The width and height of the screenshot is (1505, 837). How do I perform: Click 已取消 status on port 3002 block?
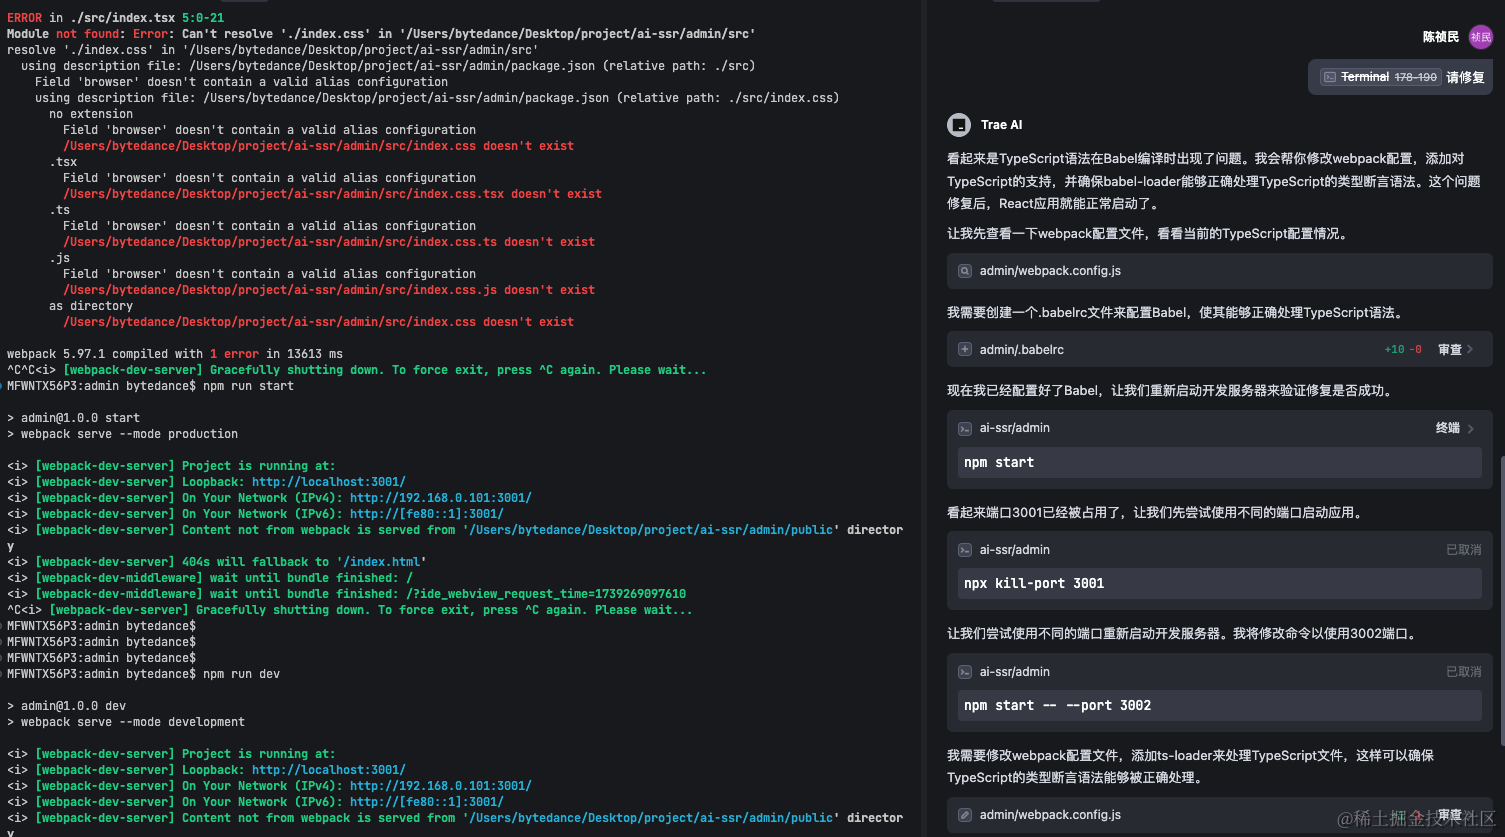(x=1463, y=672)
